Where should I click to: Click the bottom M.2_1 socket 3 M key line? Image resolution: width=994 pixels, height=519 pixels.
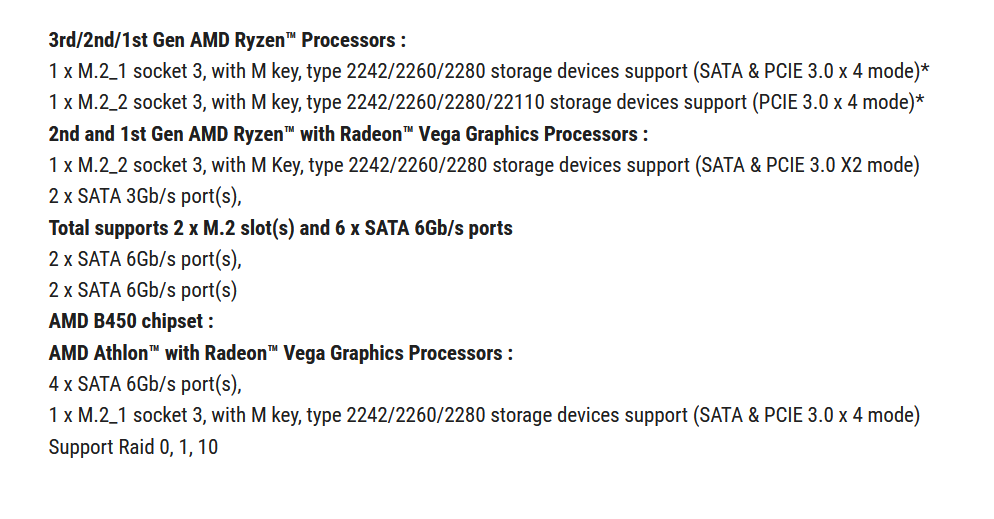tap(484, 416)
